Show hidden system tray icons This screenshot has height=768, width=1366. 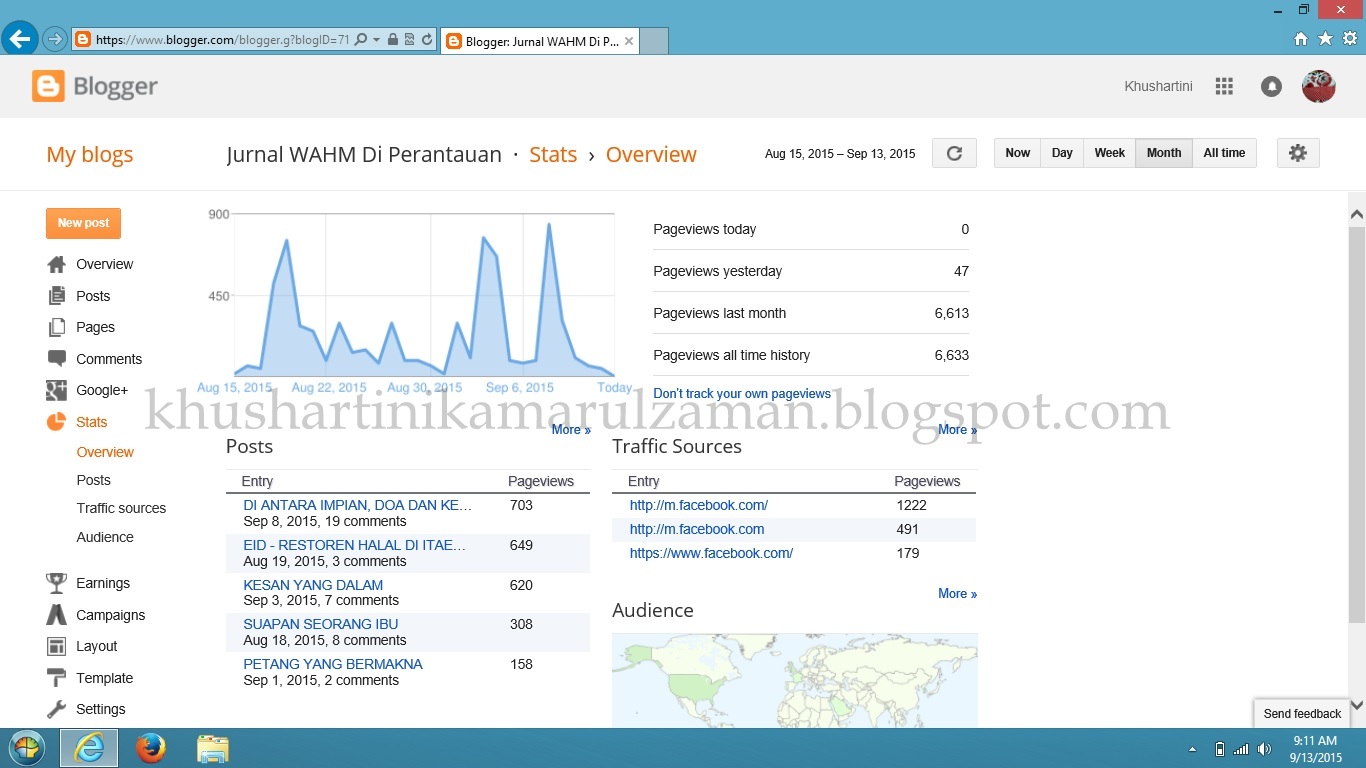(1192, 749)
